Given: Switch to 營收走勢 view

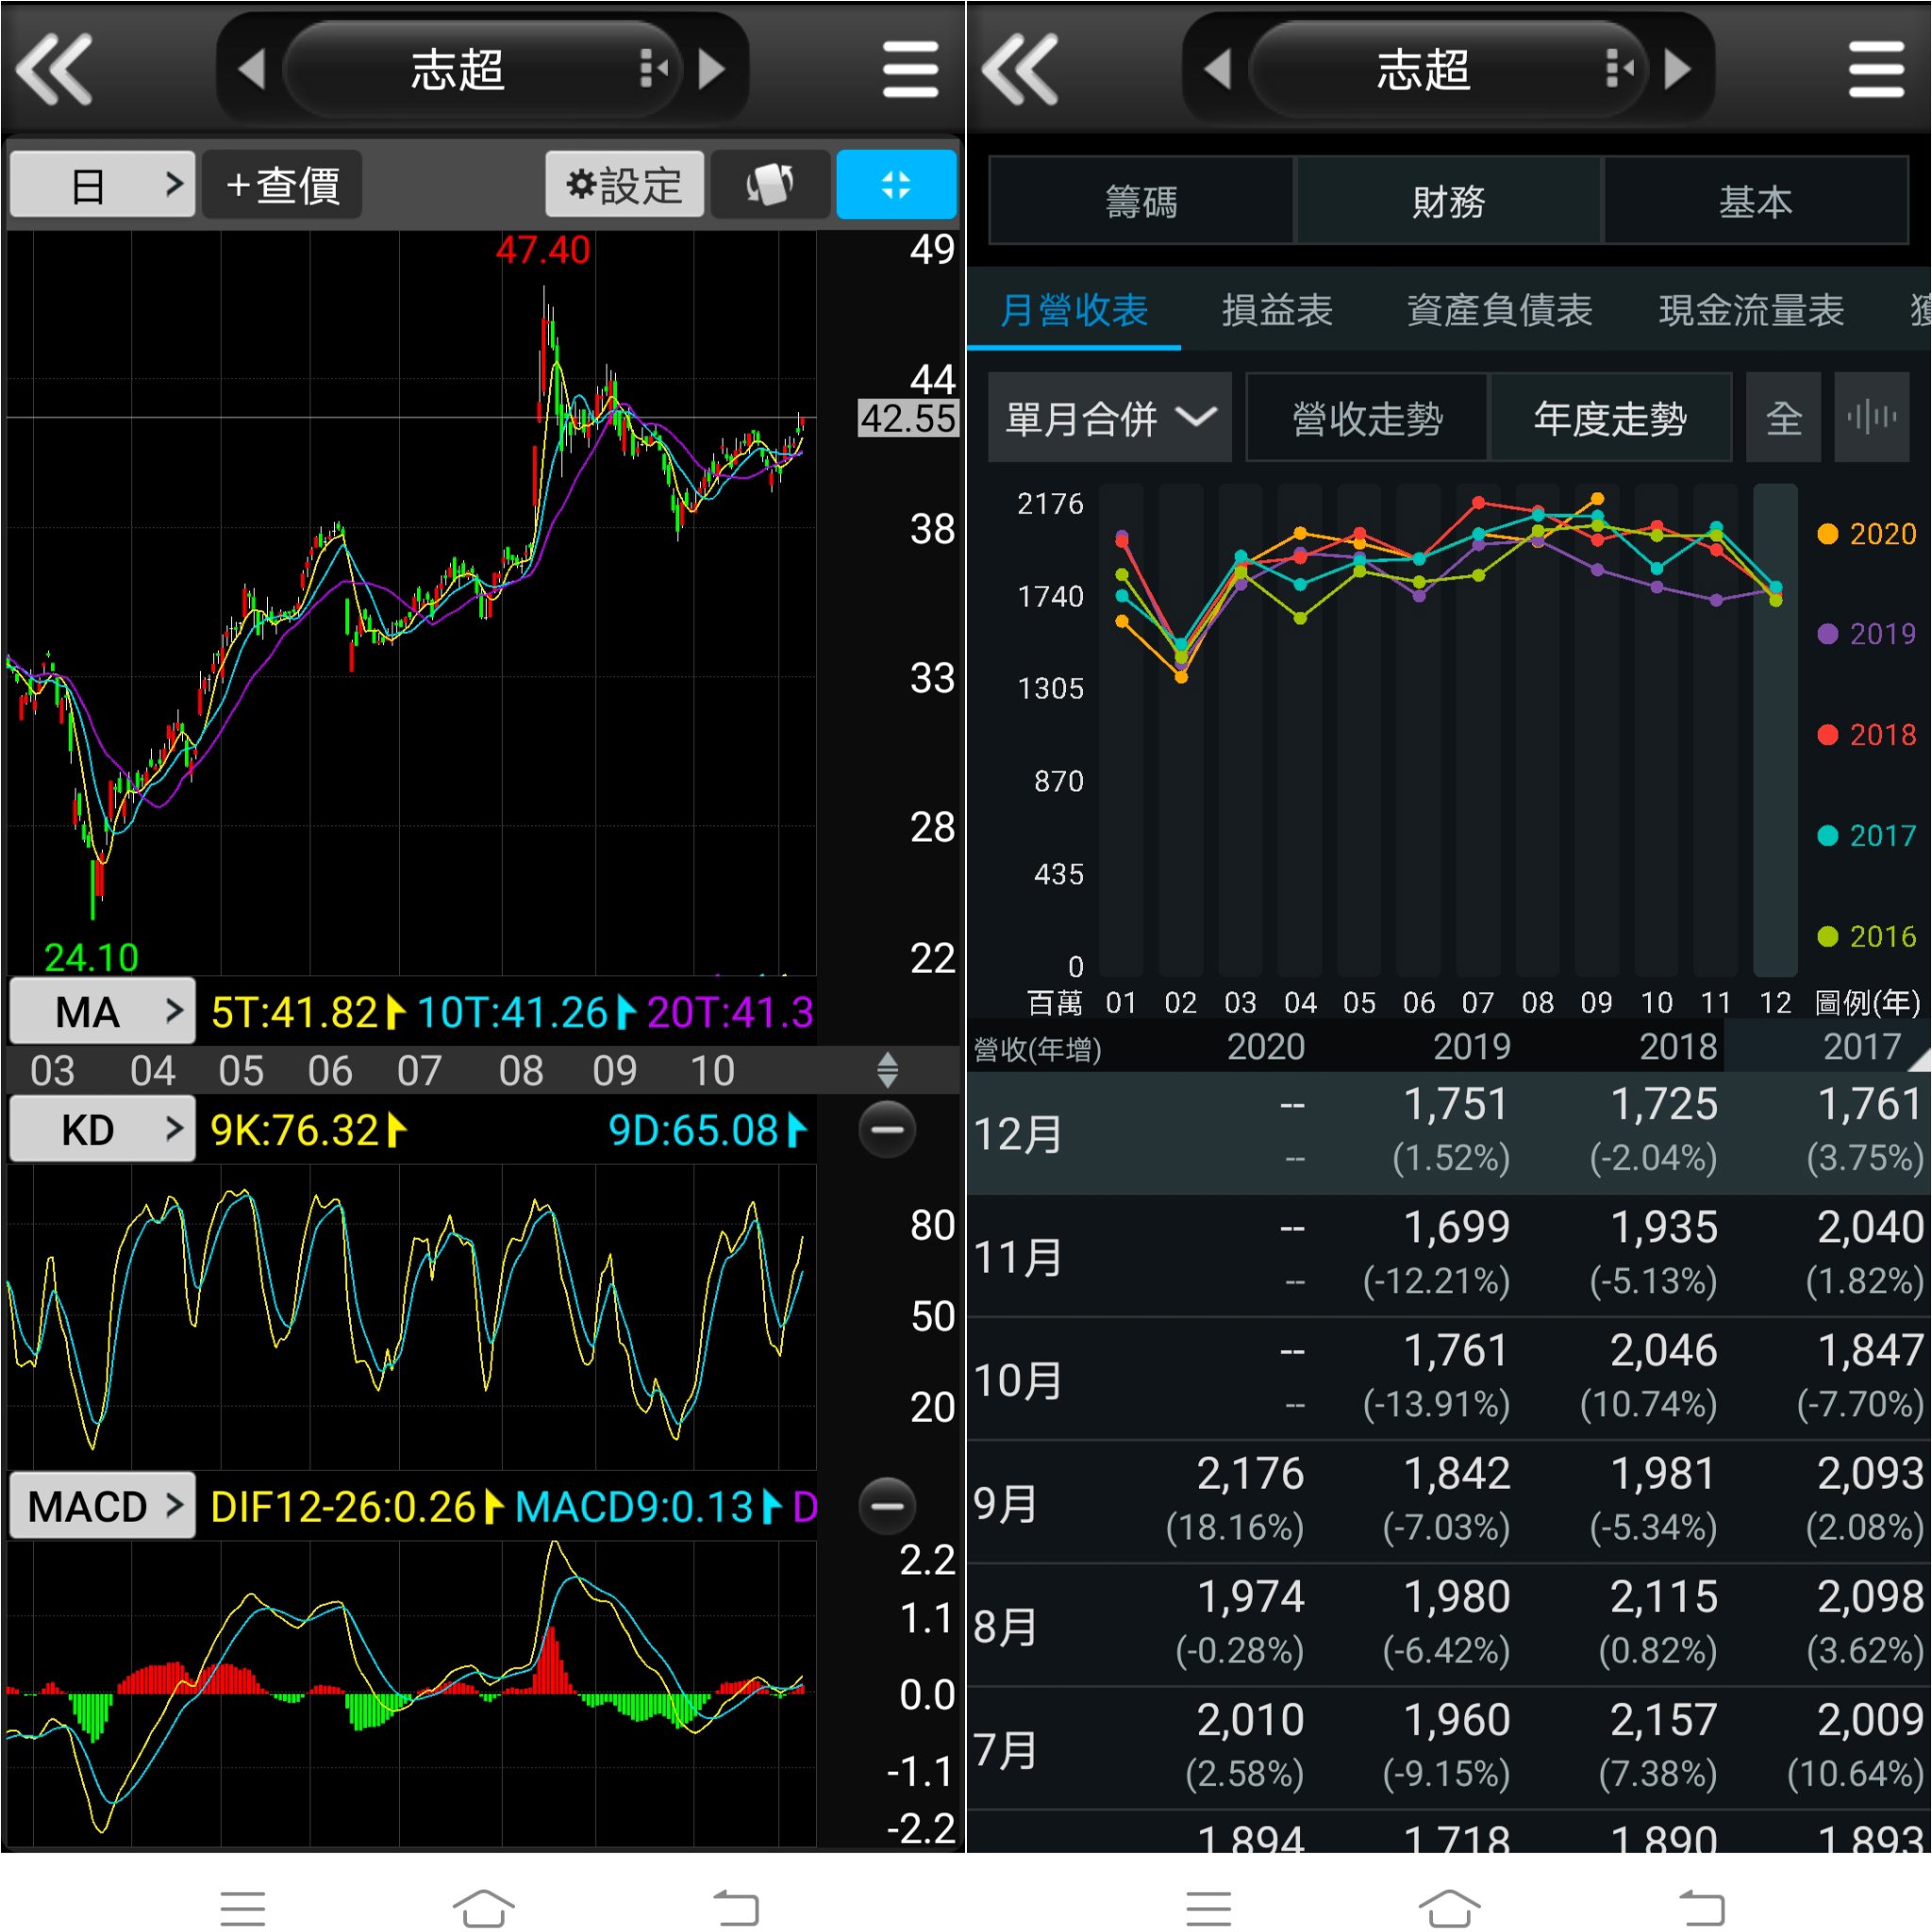Looking at the screenshot, I should [1366, 418].
